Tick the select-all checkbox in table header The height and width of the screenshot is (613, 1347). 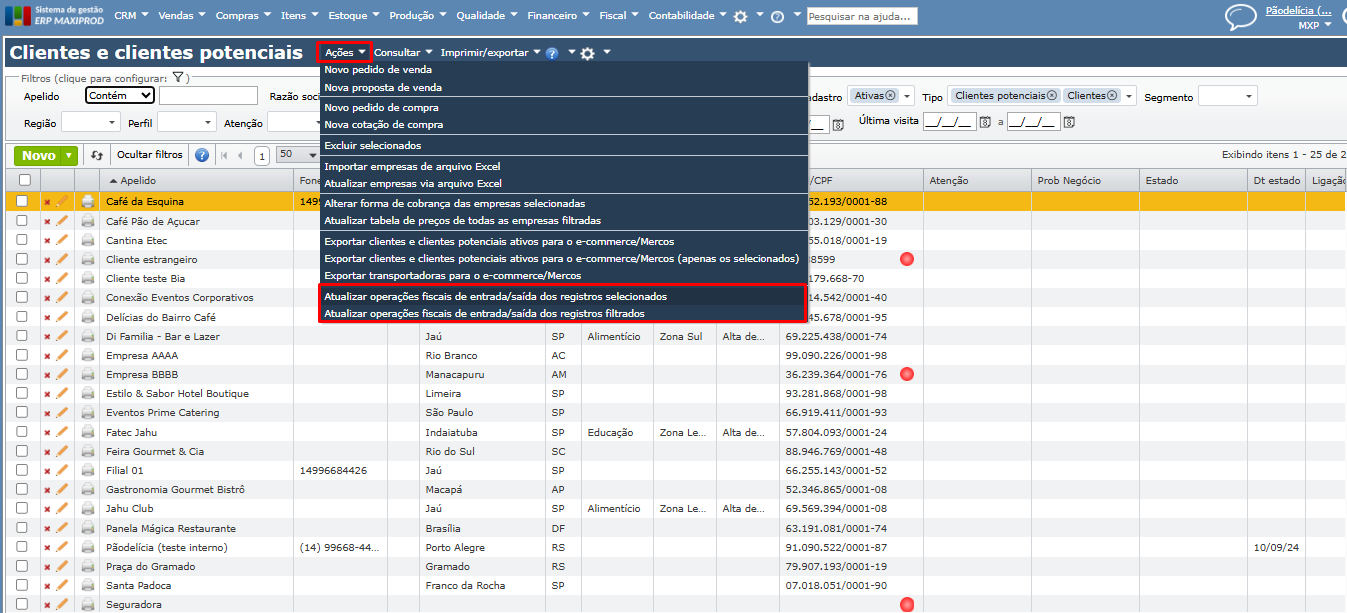[x=24, y=180]
